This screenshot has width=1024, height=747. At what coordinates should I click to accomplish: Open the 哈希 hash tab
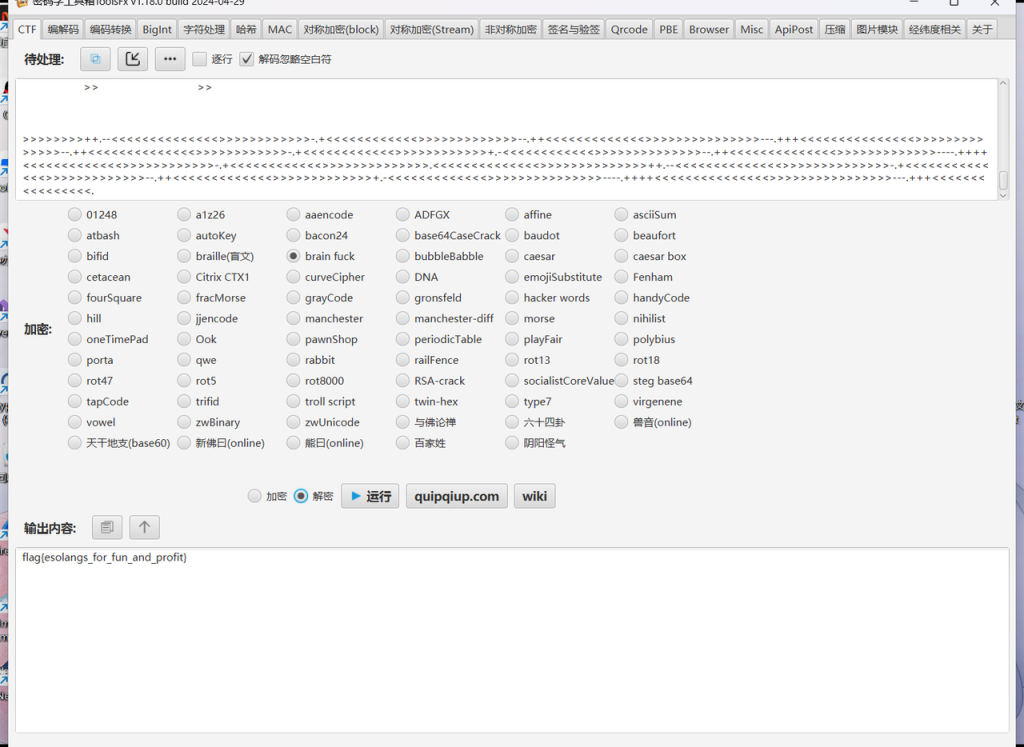[246, 29]
